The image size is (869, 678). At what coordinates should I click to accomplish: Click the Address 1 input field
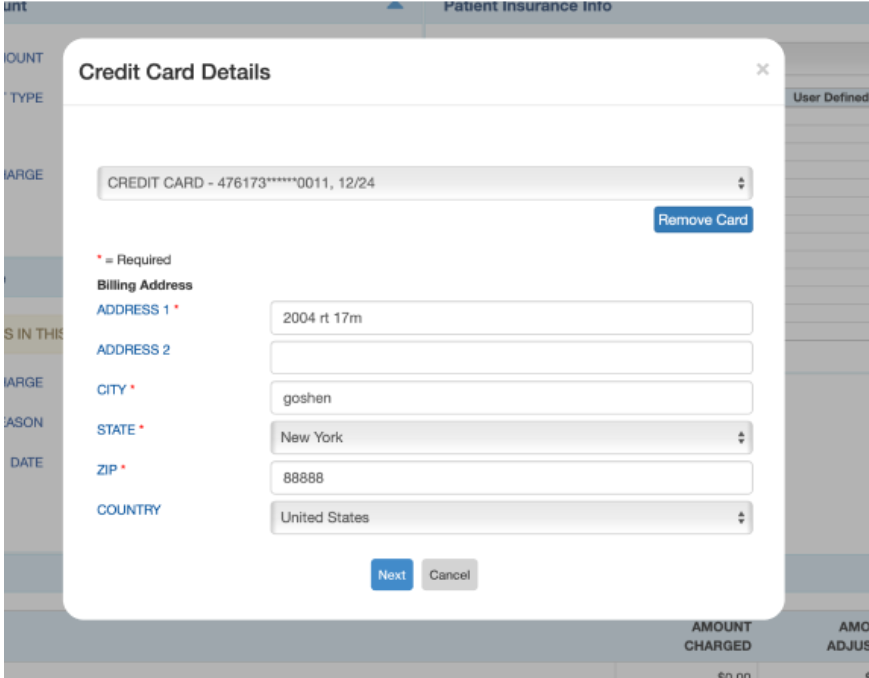click(510, 318)
